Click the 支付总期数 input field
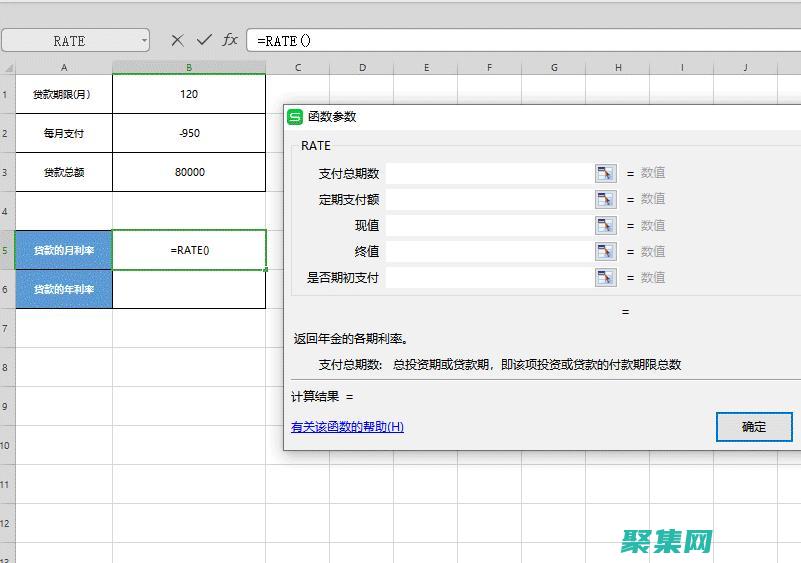 [489, 173]
